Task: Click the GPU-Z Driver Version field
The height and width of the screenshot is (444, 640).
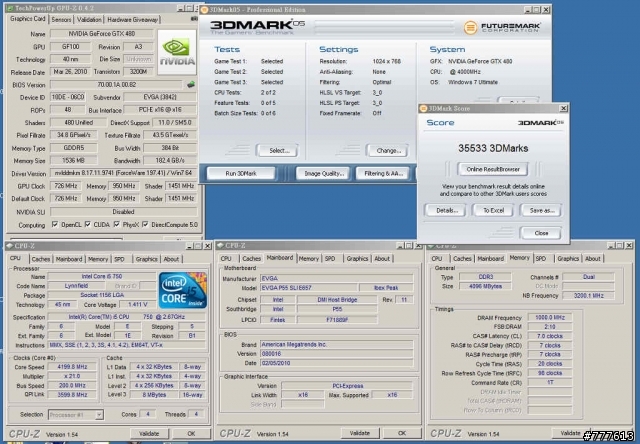Action: [123, 173]
